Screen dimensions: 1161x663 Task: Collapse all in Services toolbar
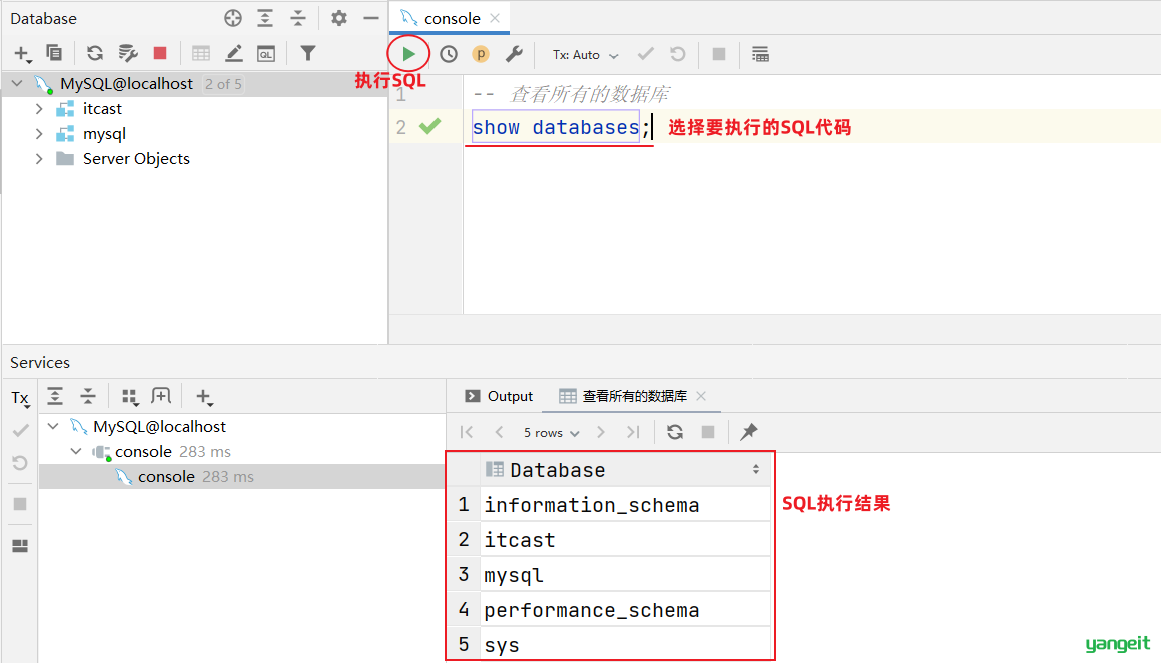click(x=88, y=396)
